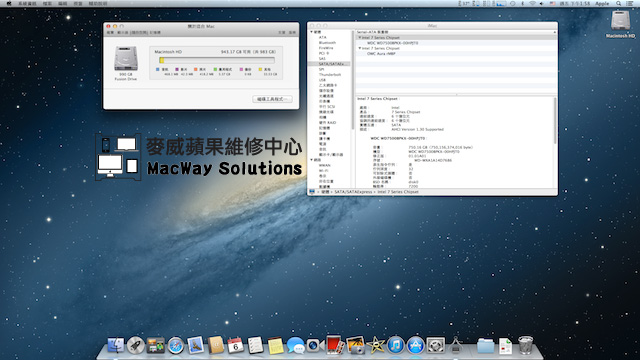Viewport: 640px width, 360px height.
Task: Open blue folder stack in Dock
Action: pos(485,345)
